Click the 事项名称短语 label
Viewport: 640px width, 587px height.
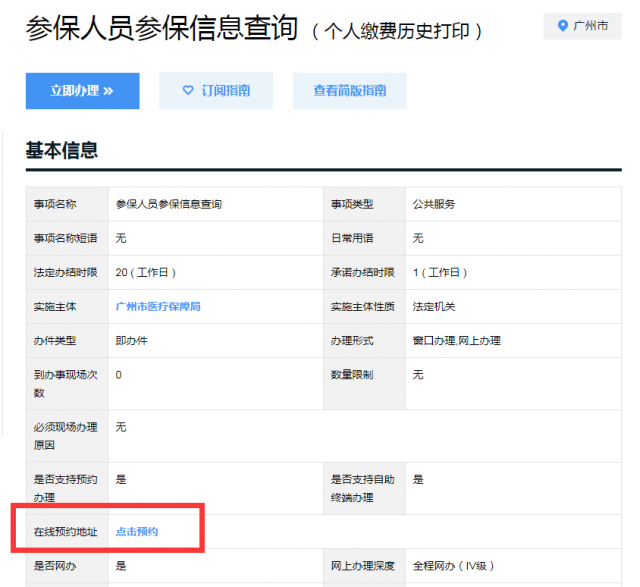click(65, 238)
